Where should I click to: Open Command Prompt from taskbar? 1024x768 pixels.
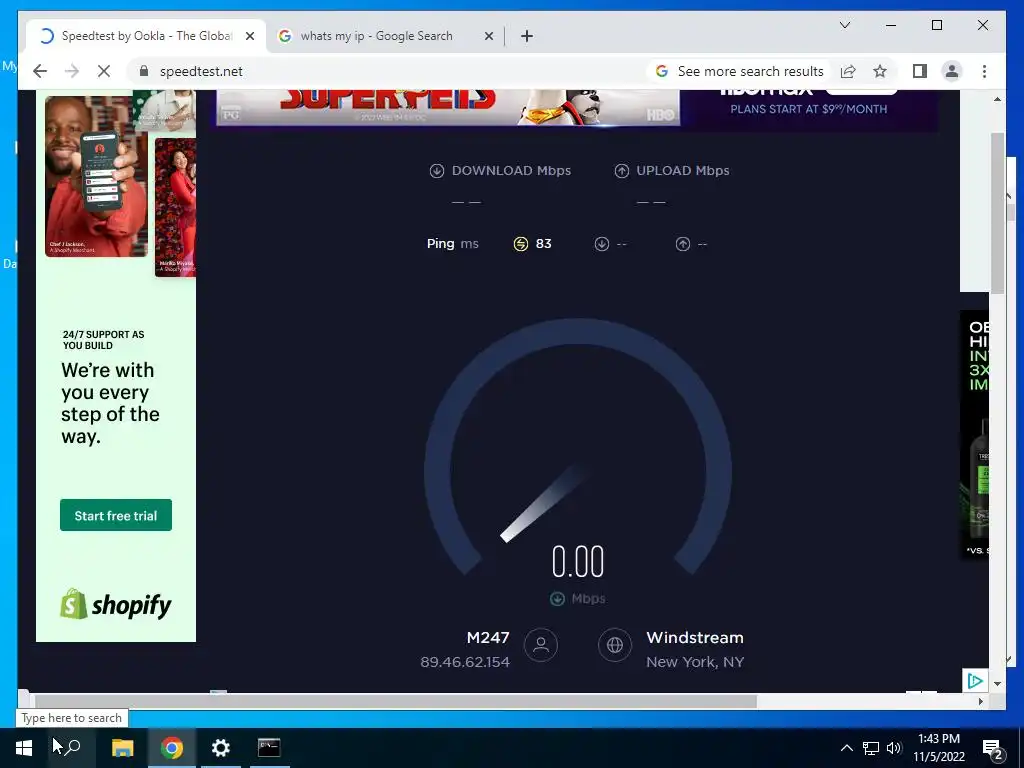(269, 748)
